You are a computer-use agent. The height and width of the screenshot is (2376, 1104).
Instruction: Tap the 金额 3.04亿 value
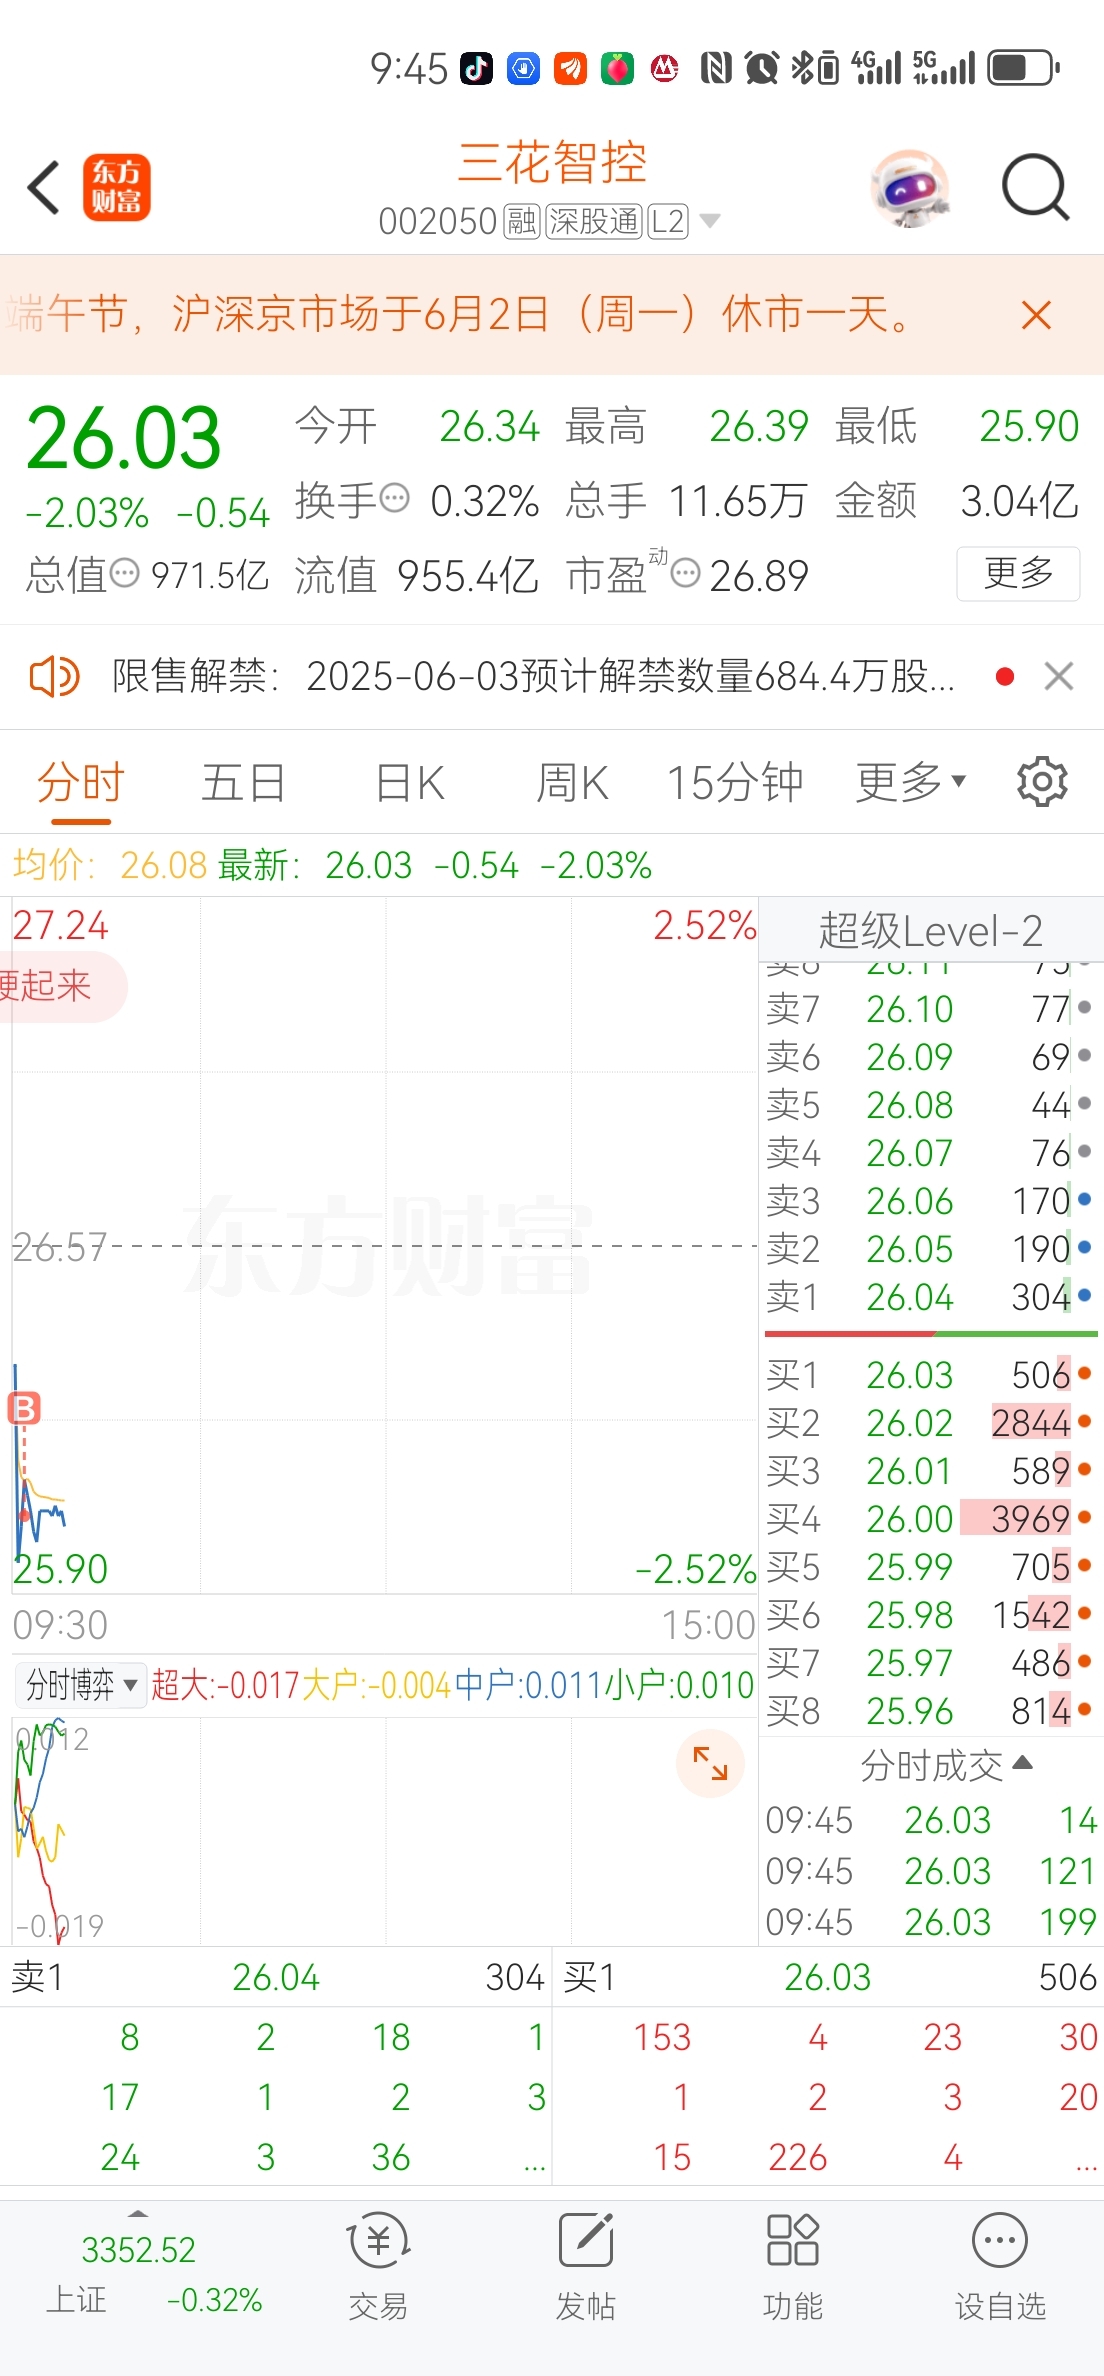point(957,500)
